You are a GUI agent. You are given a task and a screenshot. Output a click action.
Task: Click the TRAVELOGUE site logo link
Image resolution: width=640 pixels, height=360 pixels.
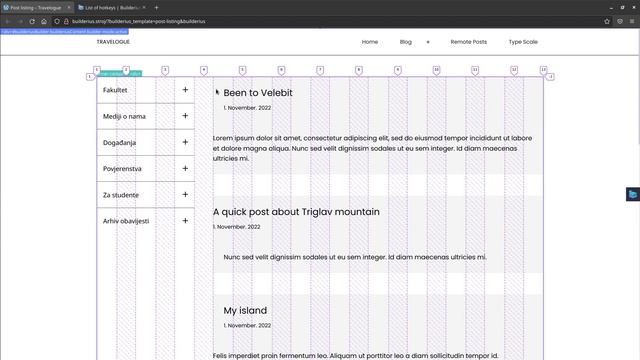point(113,42)
